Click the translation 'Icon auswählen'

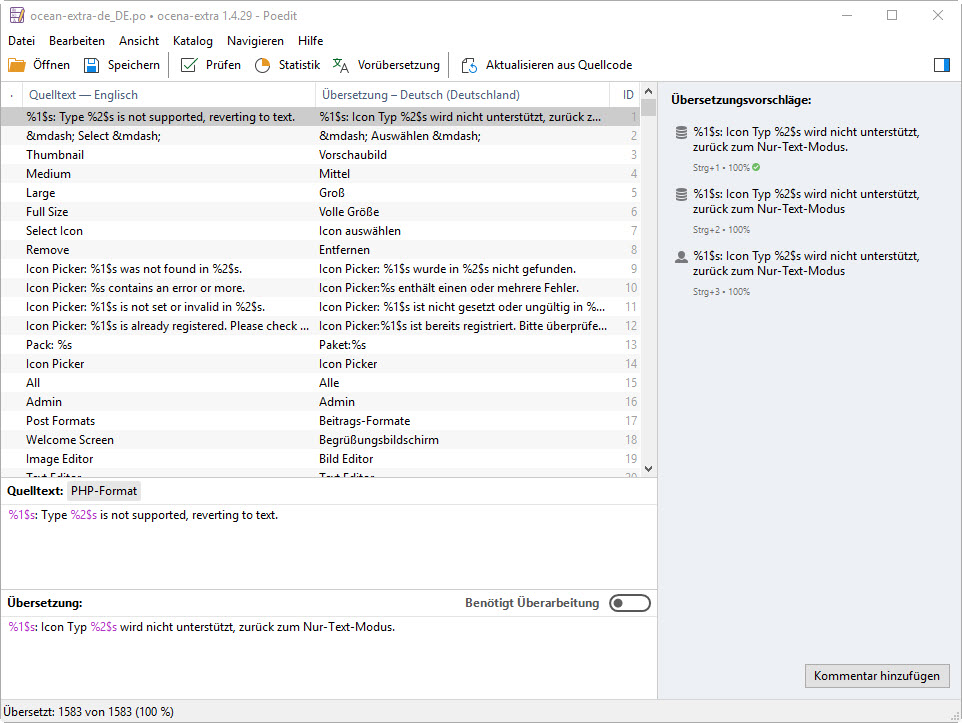coord(360,231)
